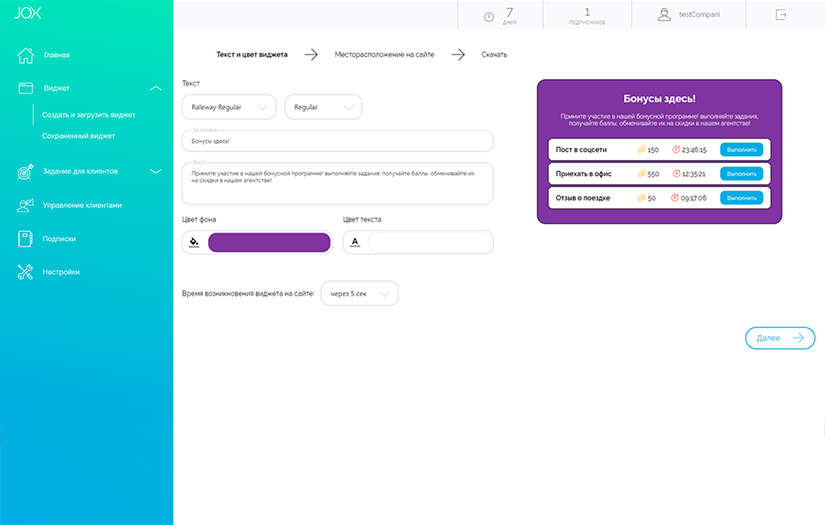Click Выполнить for Пост в соцсети
This screenshot has height=525, width=825.
click(741, 149)
